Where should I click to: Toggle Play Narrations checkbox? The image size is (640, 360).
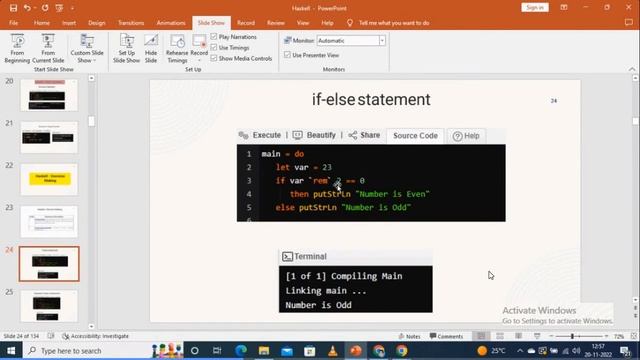pyautogui.click(x=214, y=37)
